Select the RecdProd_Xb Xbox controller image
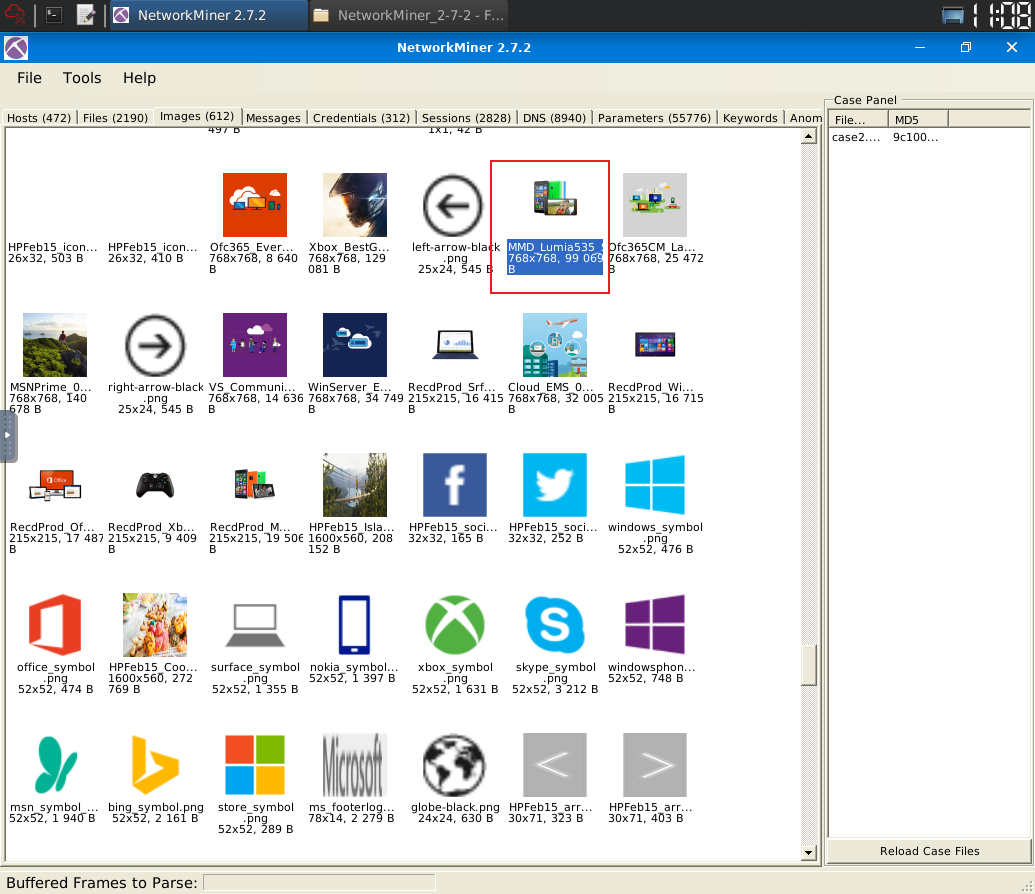The width and height of the screenshot is (1035, 894). pos(155,485)
